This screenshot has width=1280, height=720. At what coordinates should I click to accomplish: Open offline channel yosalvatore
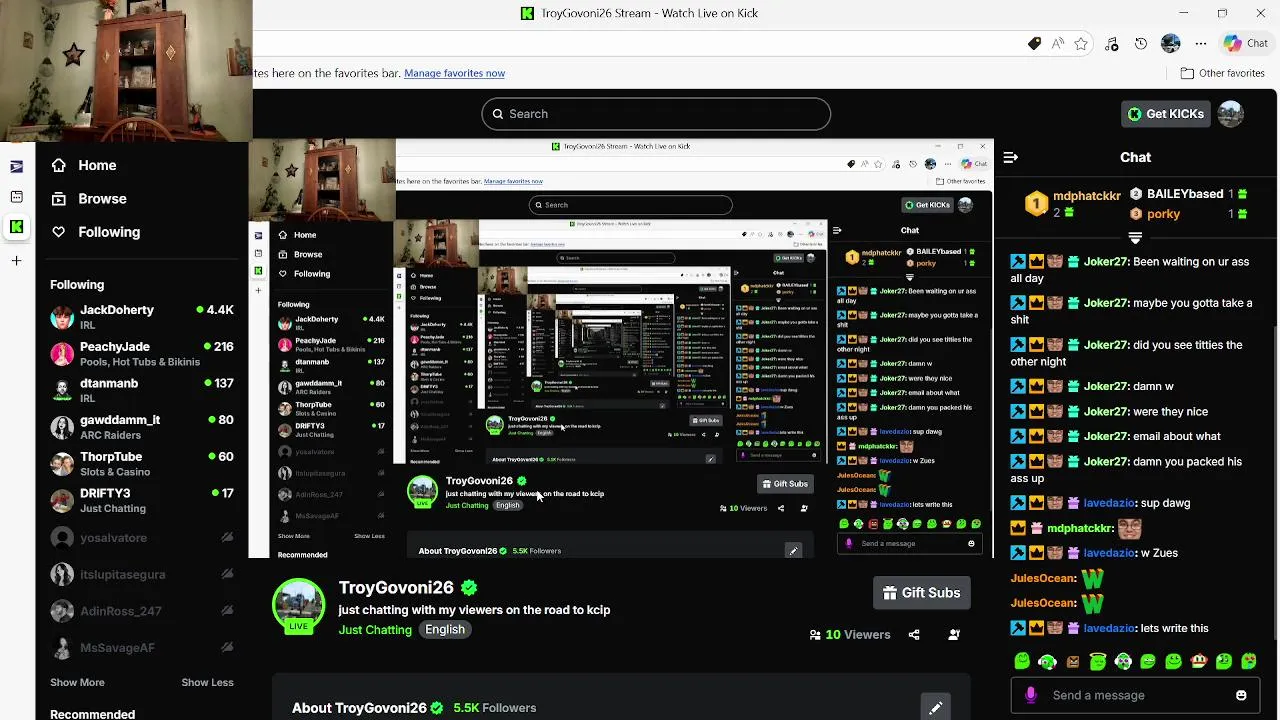coord(142,538)
